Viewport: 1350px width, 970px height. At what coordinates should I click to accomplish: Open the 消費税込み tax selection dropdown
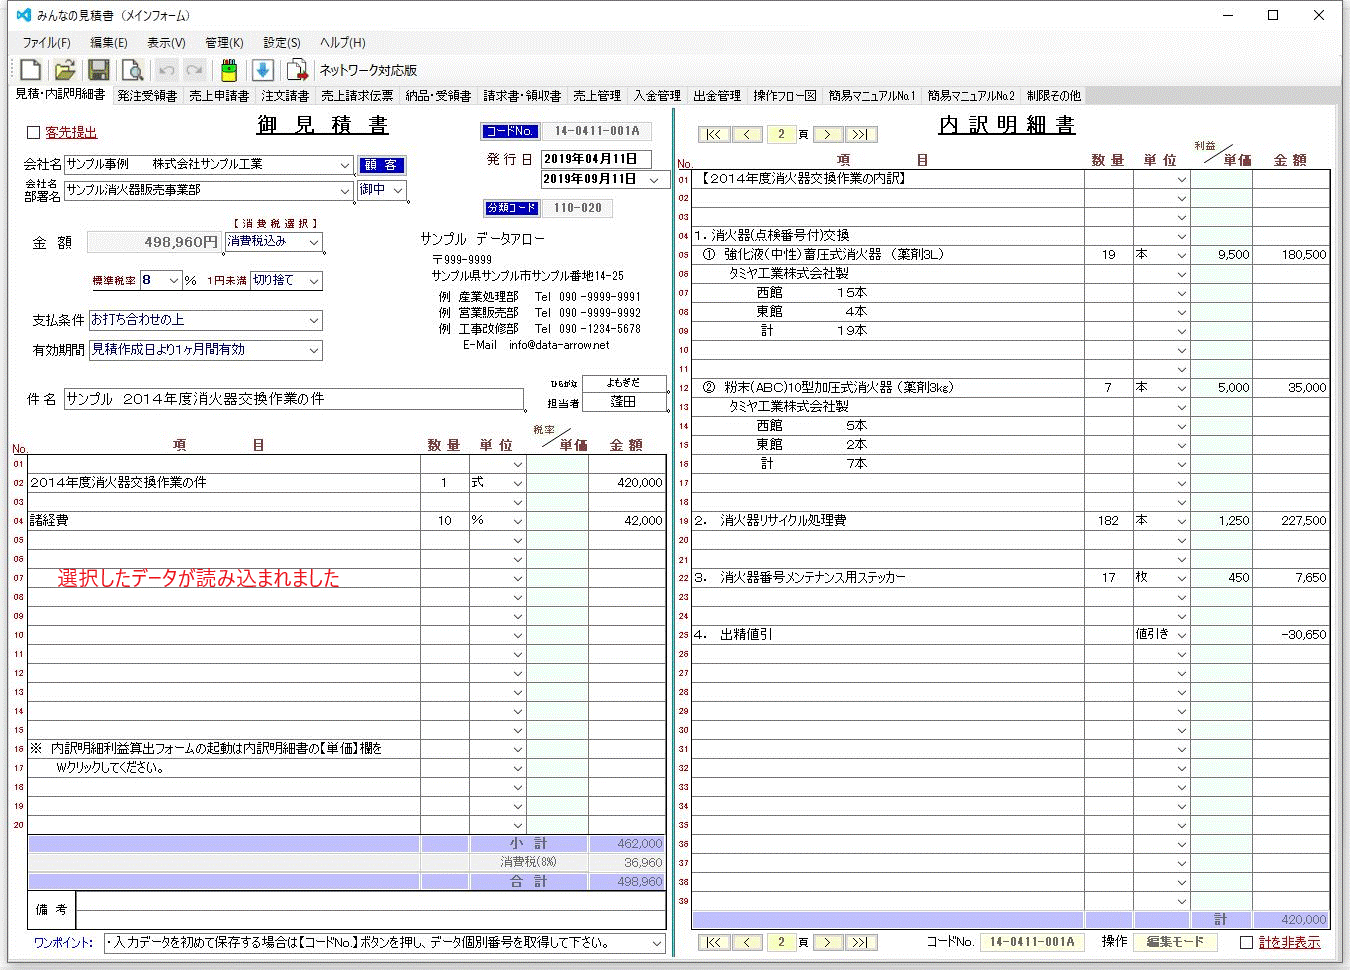coord(314,242)
